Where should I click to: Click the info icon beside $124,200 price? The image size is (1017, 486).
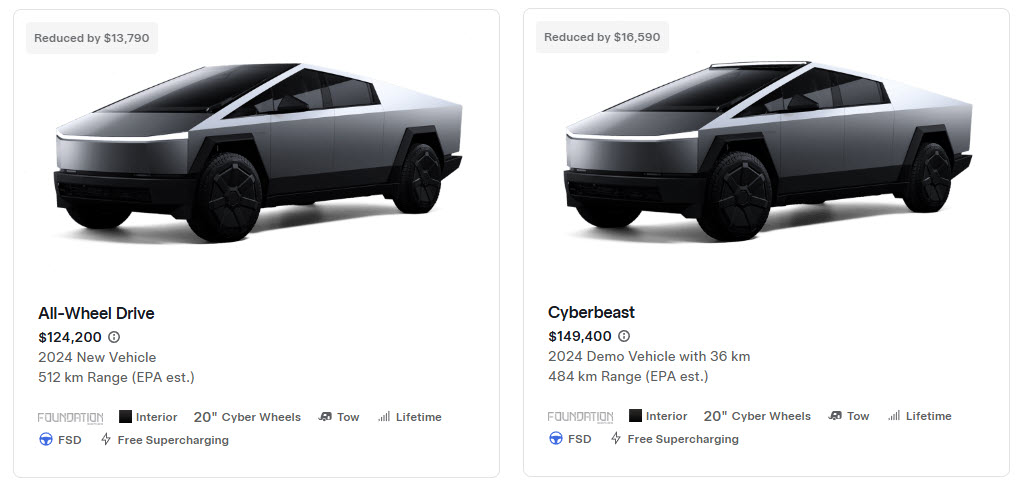[114, 337]
